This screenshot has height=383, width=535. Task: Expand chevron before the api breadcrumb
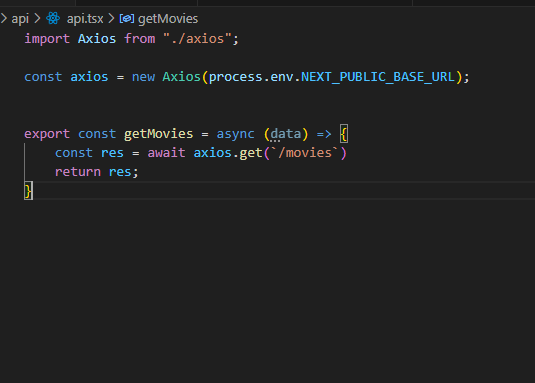click(3, 18)
